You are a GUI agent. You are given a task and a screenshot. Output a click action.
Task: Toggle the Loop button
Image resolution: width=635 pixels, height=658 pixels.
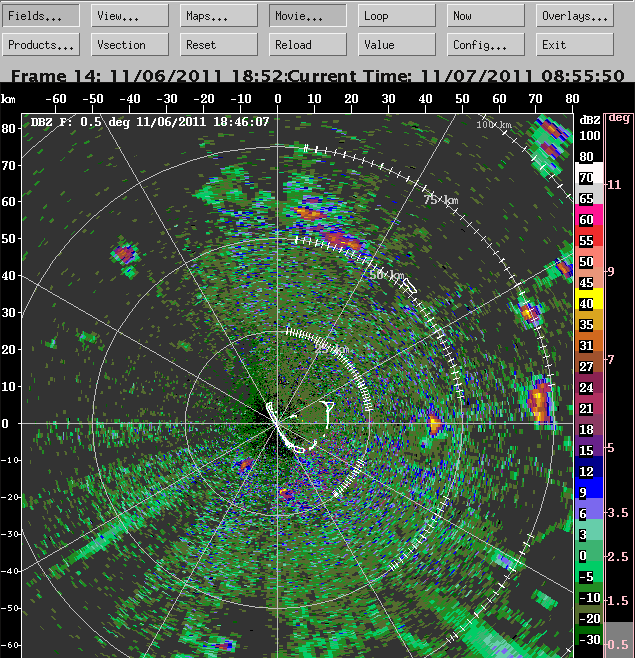coord(397,16)
